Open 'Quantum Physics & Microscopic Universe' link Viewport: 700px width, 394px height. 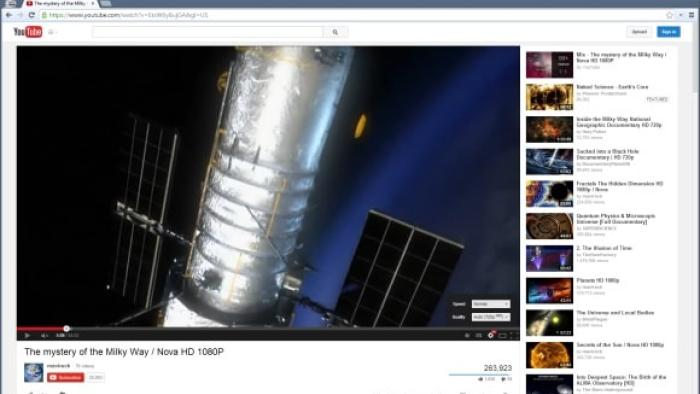tap(616, 219)
